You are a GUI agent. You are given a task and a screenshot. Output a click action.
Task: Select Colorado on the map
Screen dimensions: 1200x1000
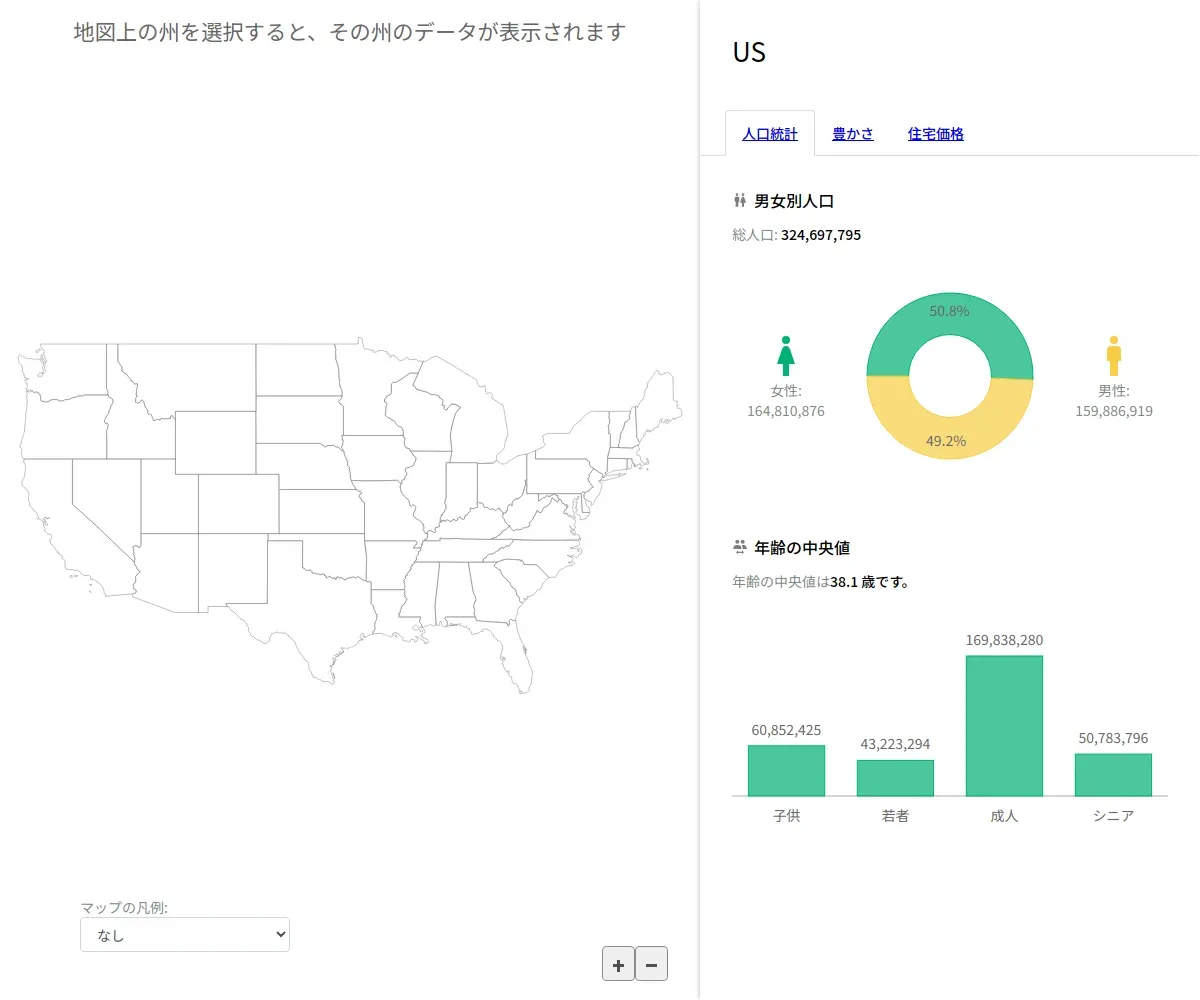click(238, 503)
